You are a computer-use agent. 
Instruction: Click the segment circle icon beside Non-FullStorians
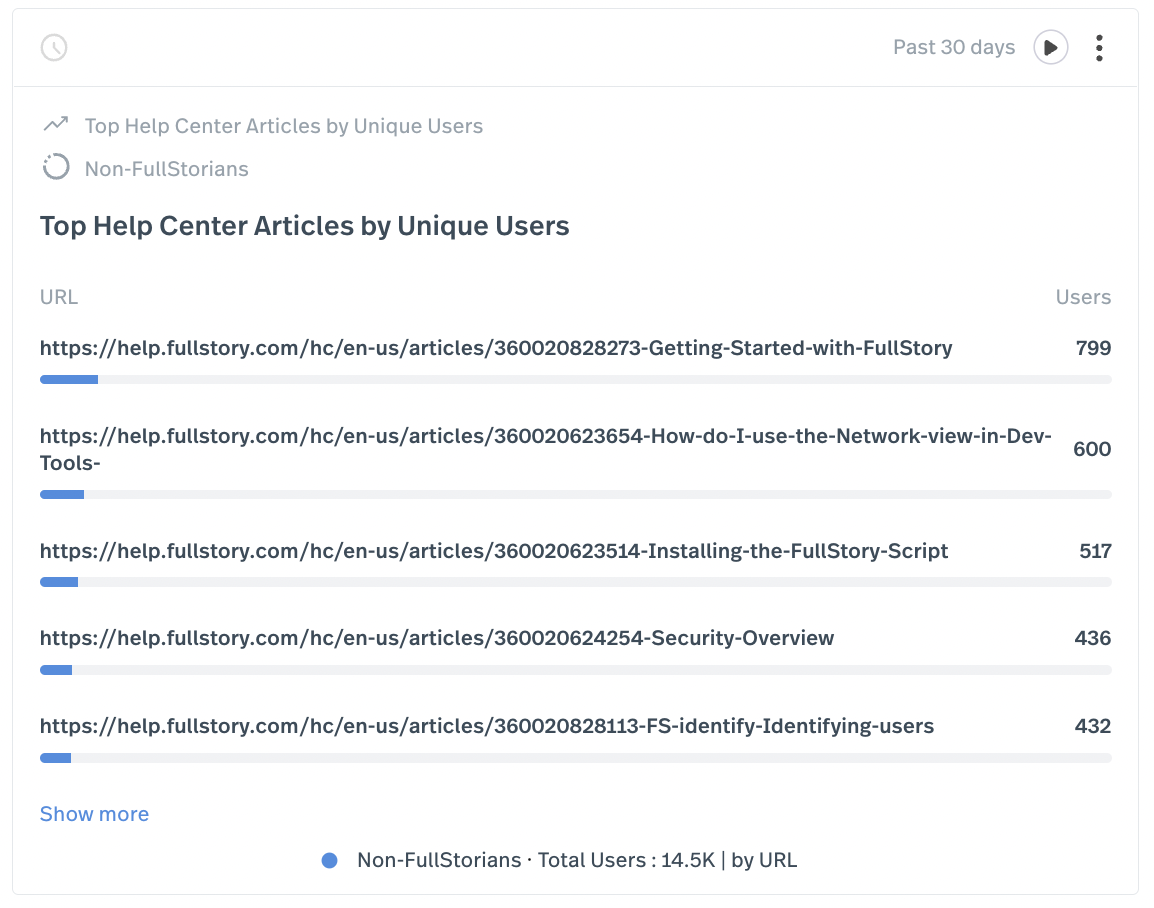(56, 168)
